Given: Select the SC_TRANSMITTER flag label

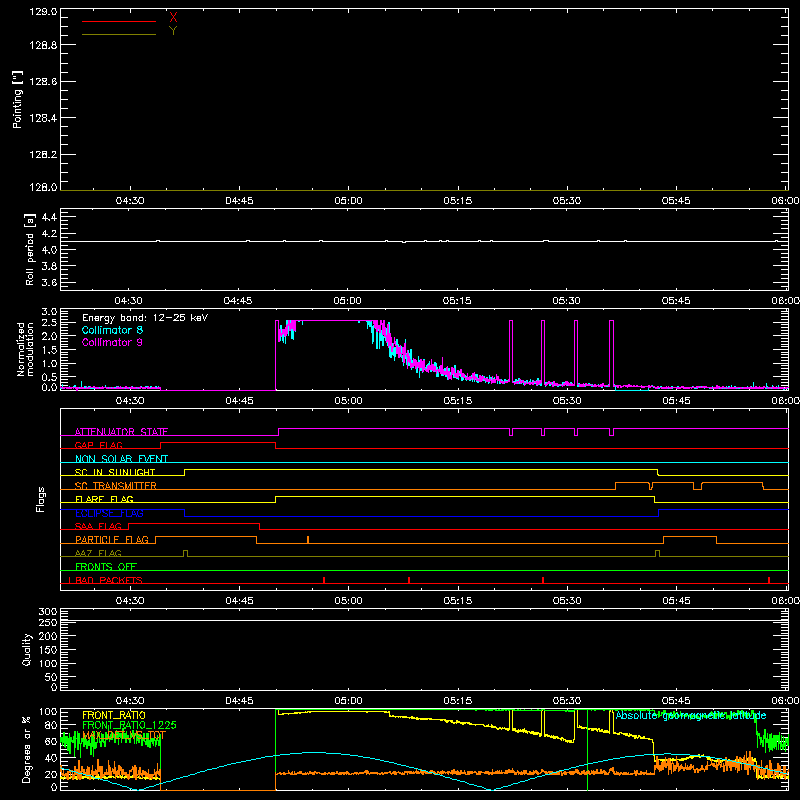Looking at the screenshot, I should pyautogui.click(x=115, y=485).
